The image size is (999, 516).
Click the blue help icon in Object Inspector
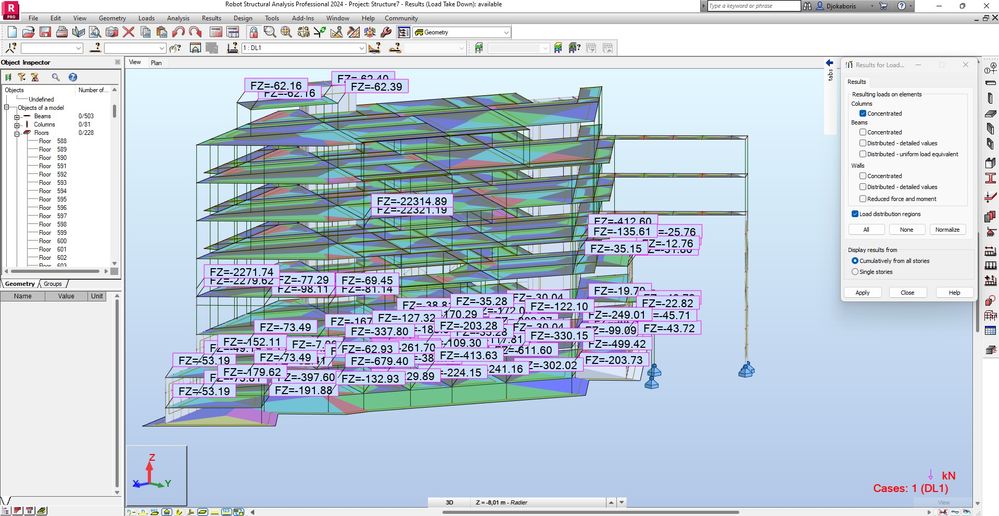tap(73, 77)
